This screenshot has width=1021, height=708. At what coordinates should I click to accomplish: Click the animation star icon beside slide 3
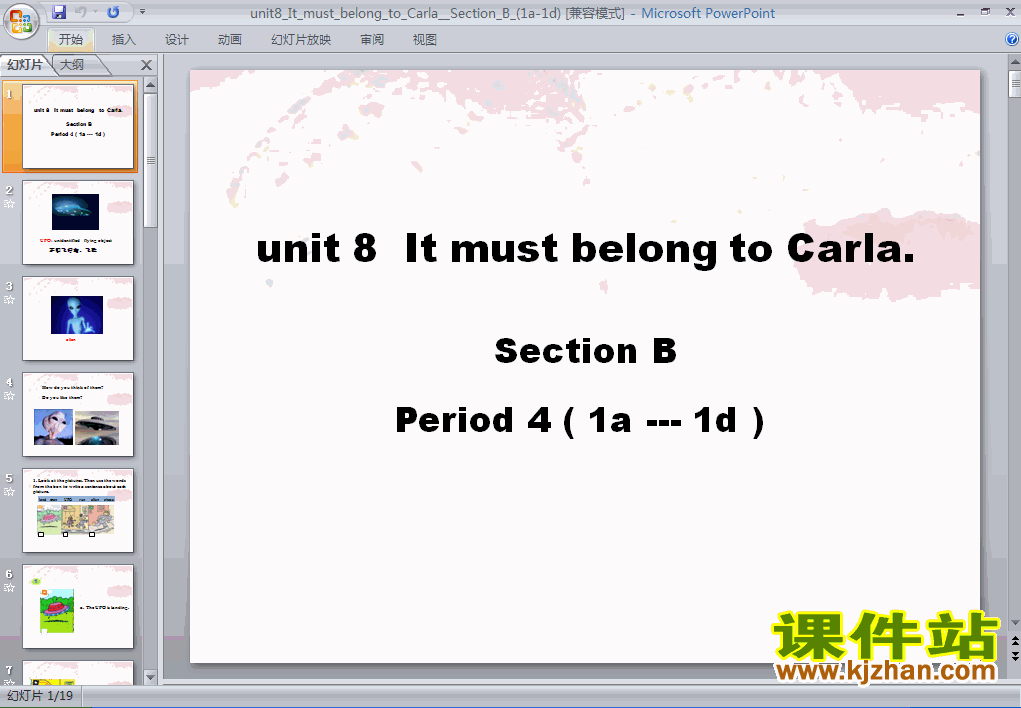pos(9,300)
